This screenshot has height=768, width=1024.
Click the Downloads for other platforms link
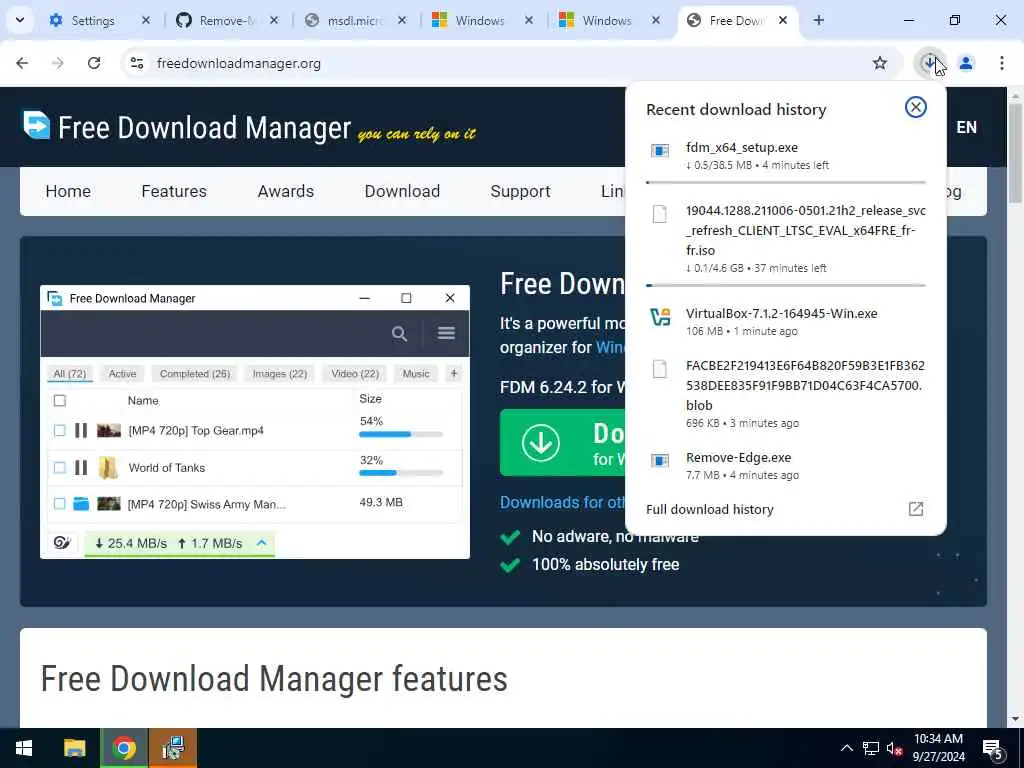tap(562, 502)
